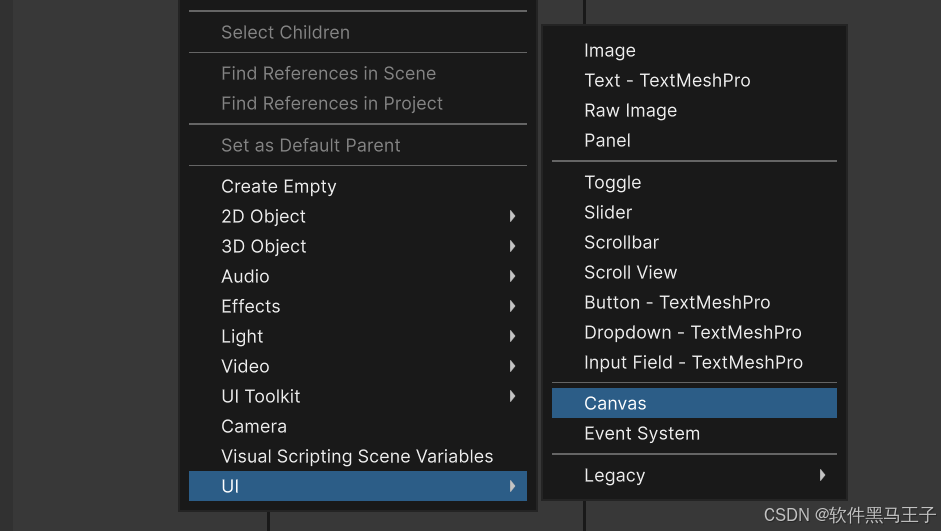Expand the 3D Object submenu arrow
The image size is (941, 531).
(512, 246)
